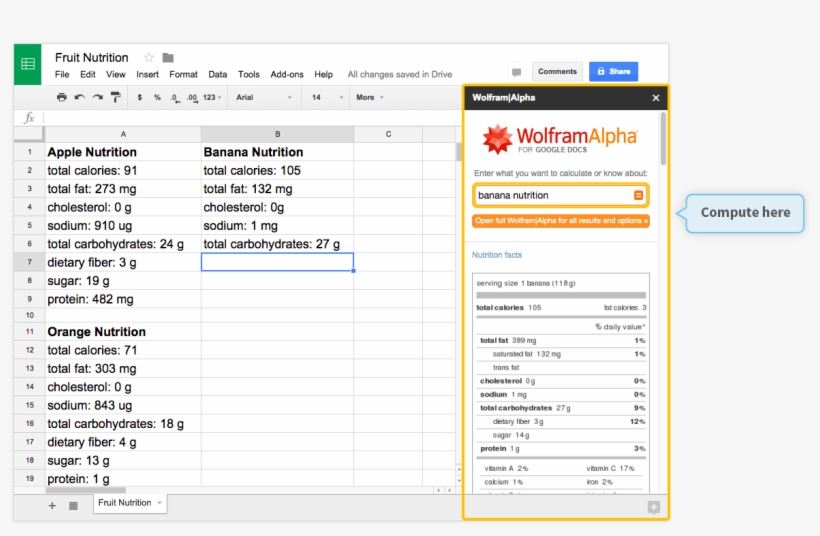820x536 pixels.
Task: Open the Fruit Nutrition sheet tab menu arrow
Action: click(160, 503)
